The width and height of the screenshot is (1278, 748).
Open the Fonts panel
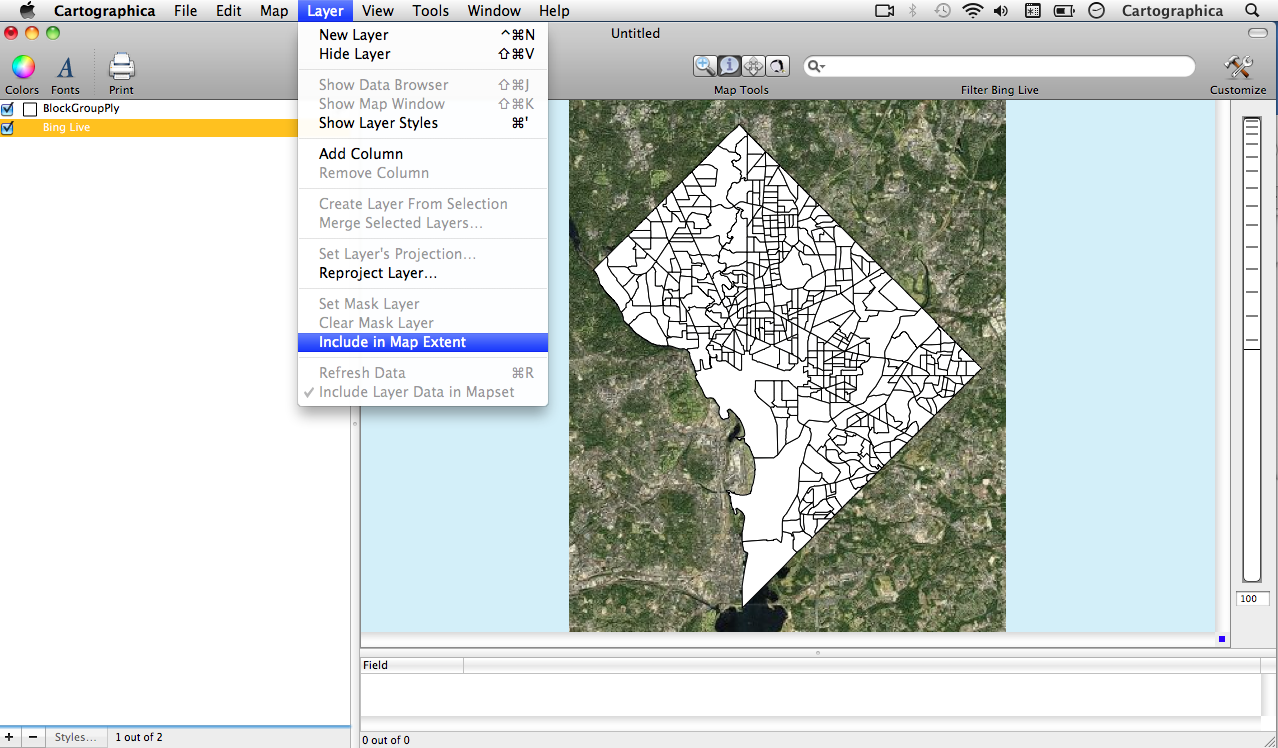click(x=65, y=68)
